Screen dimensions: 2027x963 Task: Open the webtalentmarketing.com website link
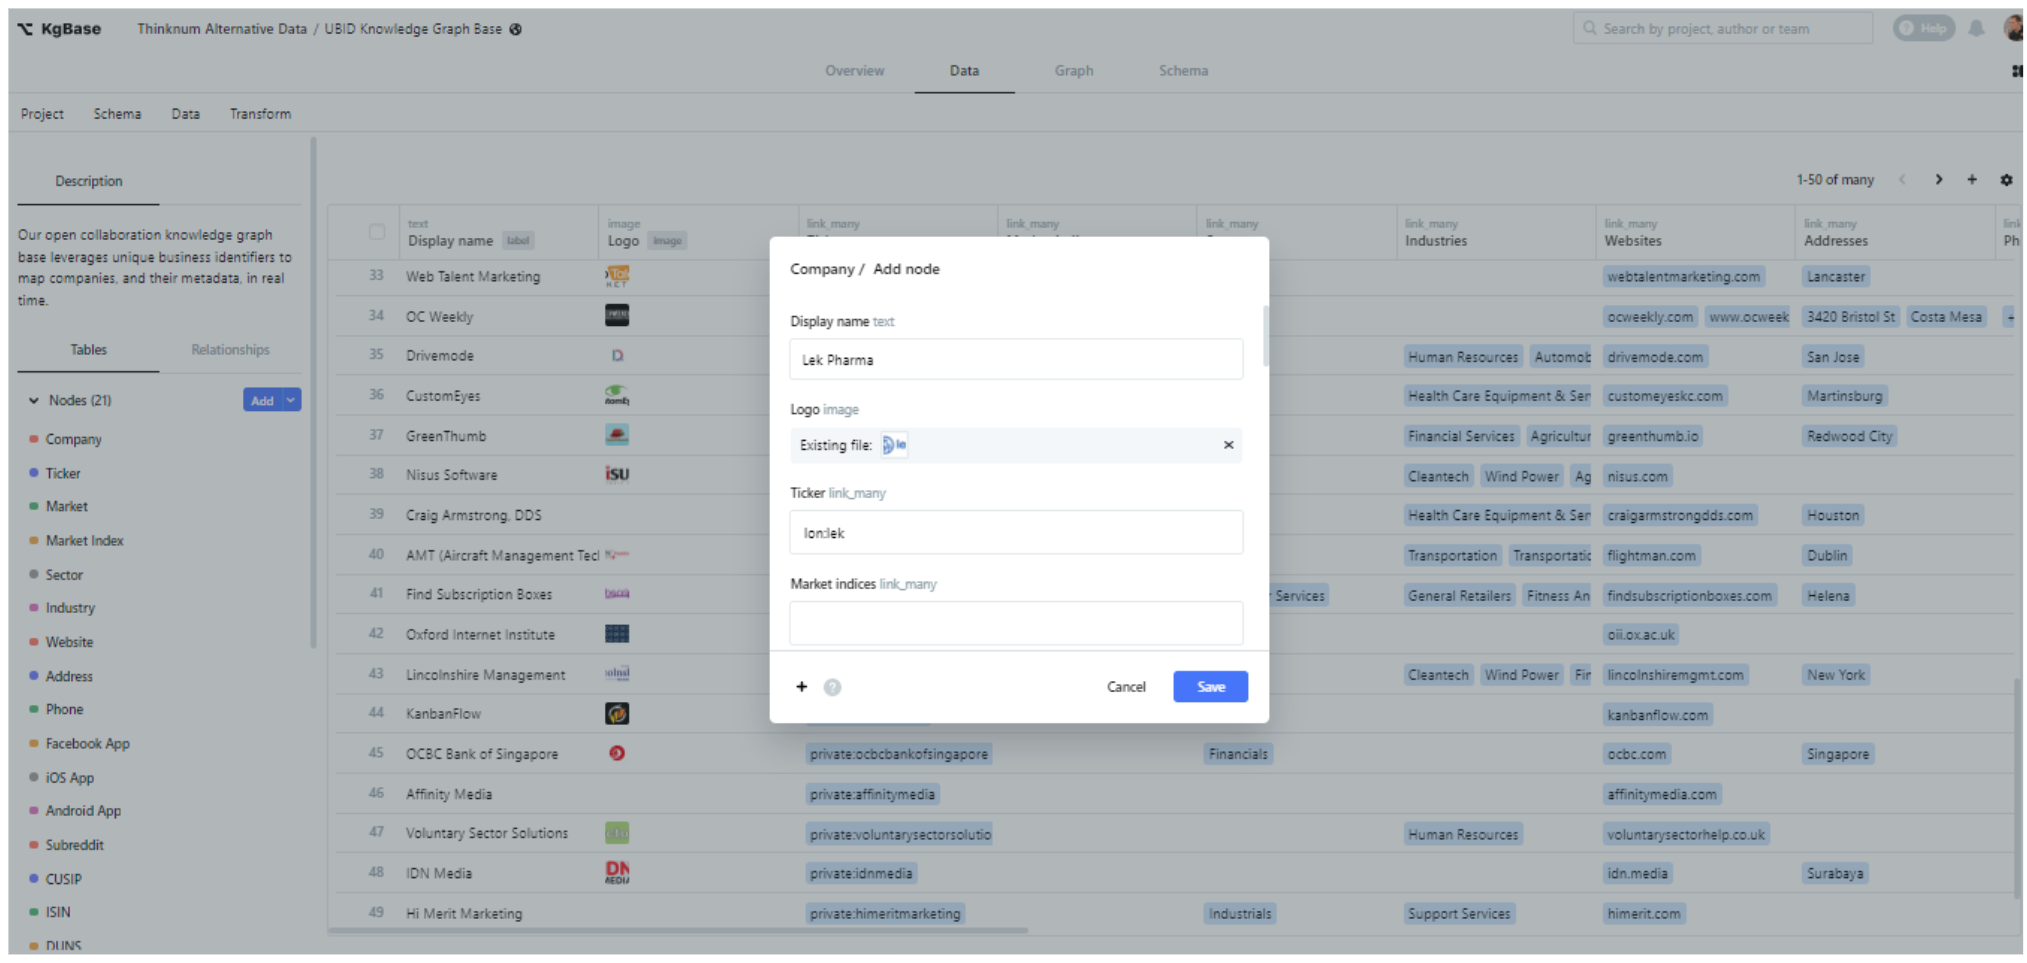[x=1683, y=277]
